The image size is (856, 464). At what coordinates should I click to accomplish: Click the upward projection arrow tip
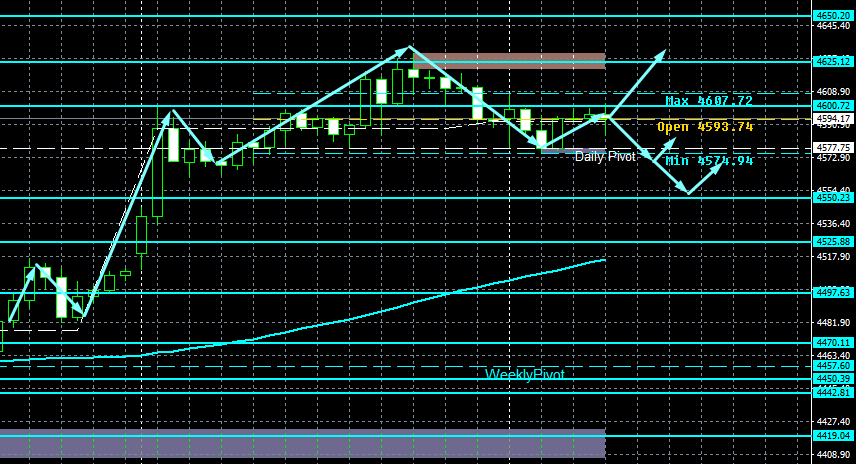[663, 52]
